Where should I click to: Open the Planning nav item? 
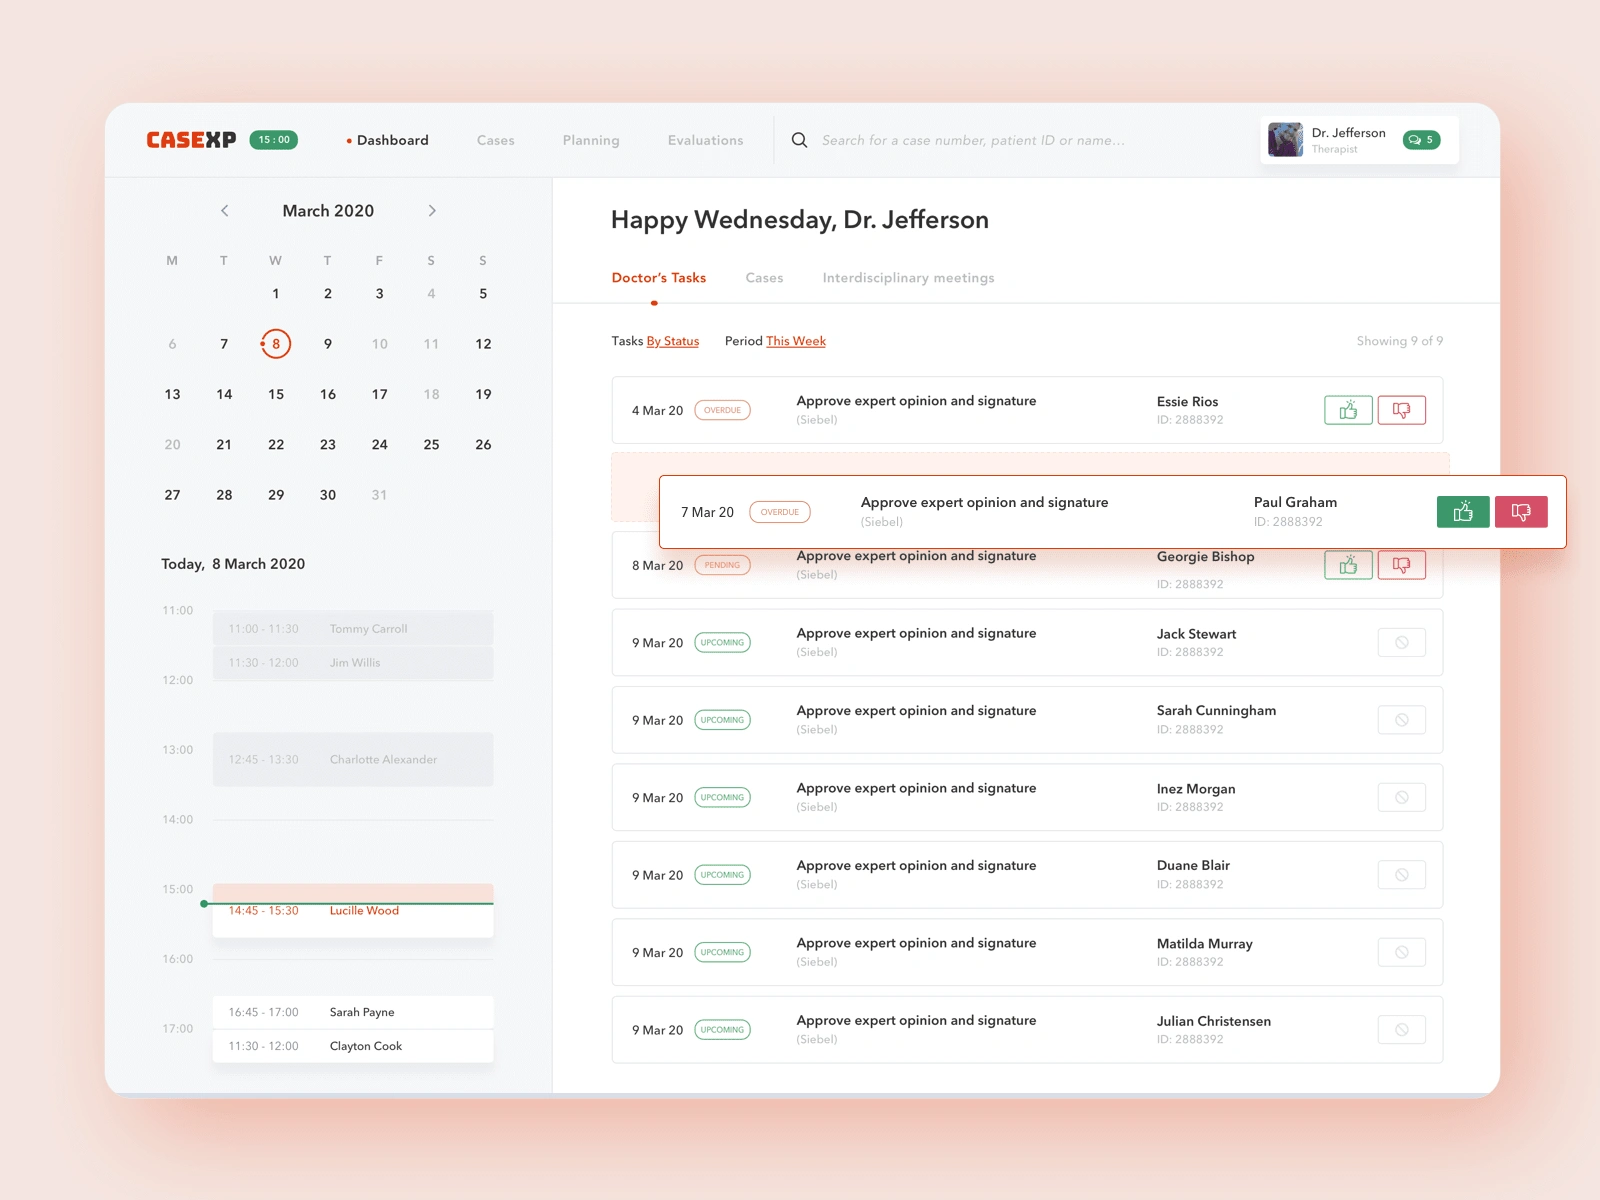[591, 140]
